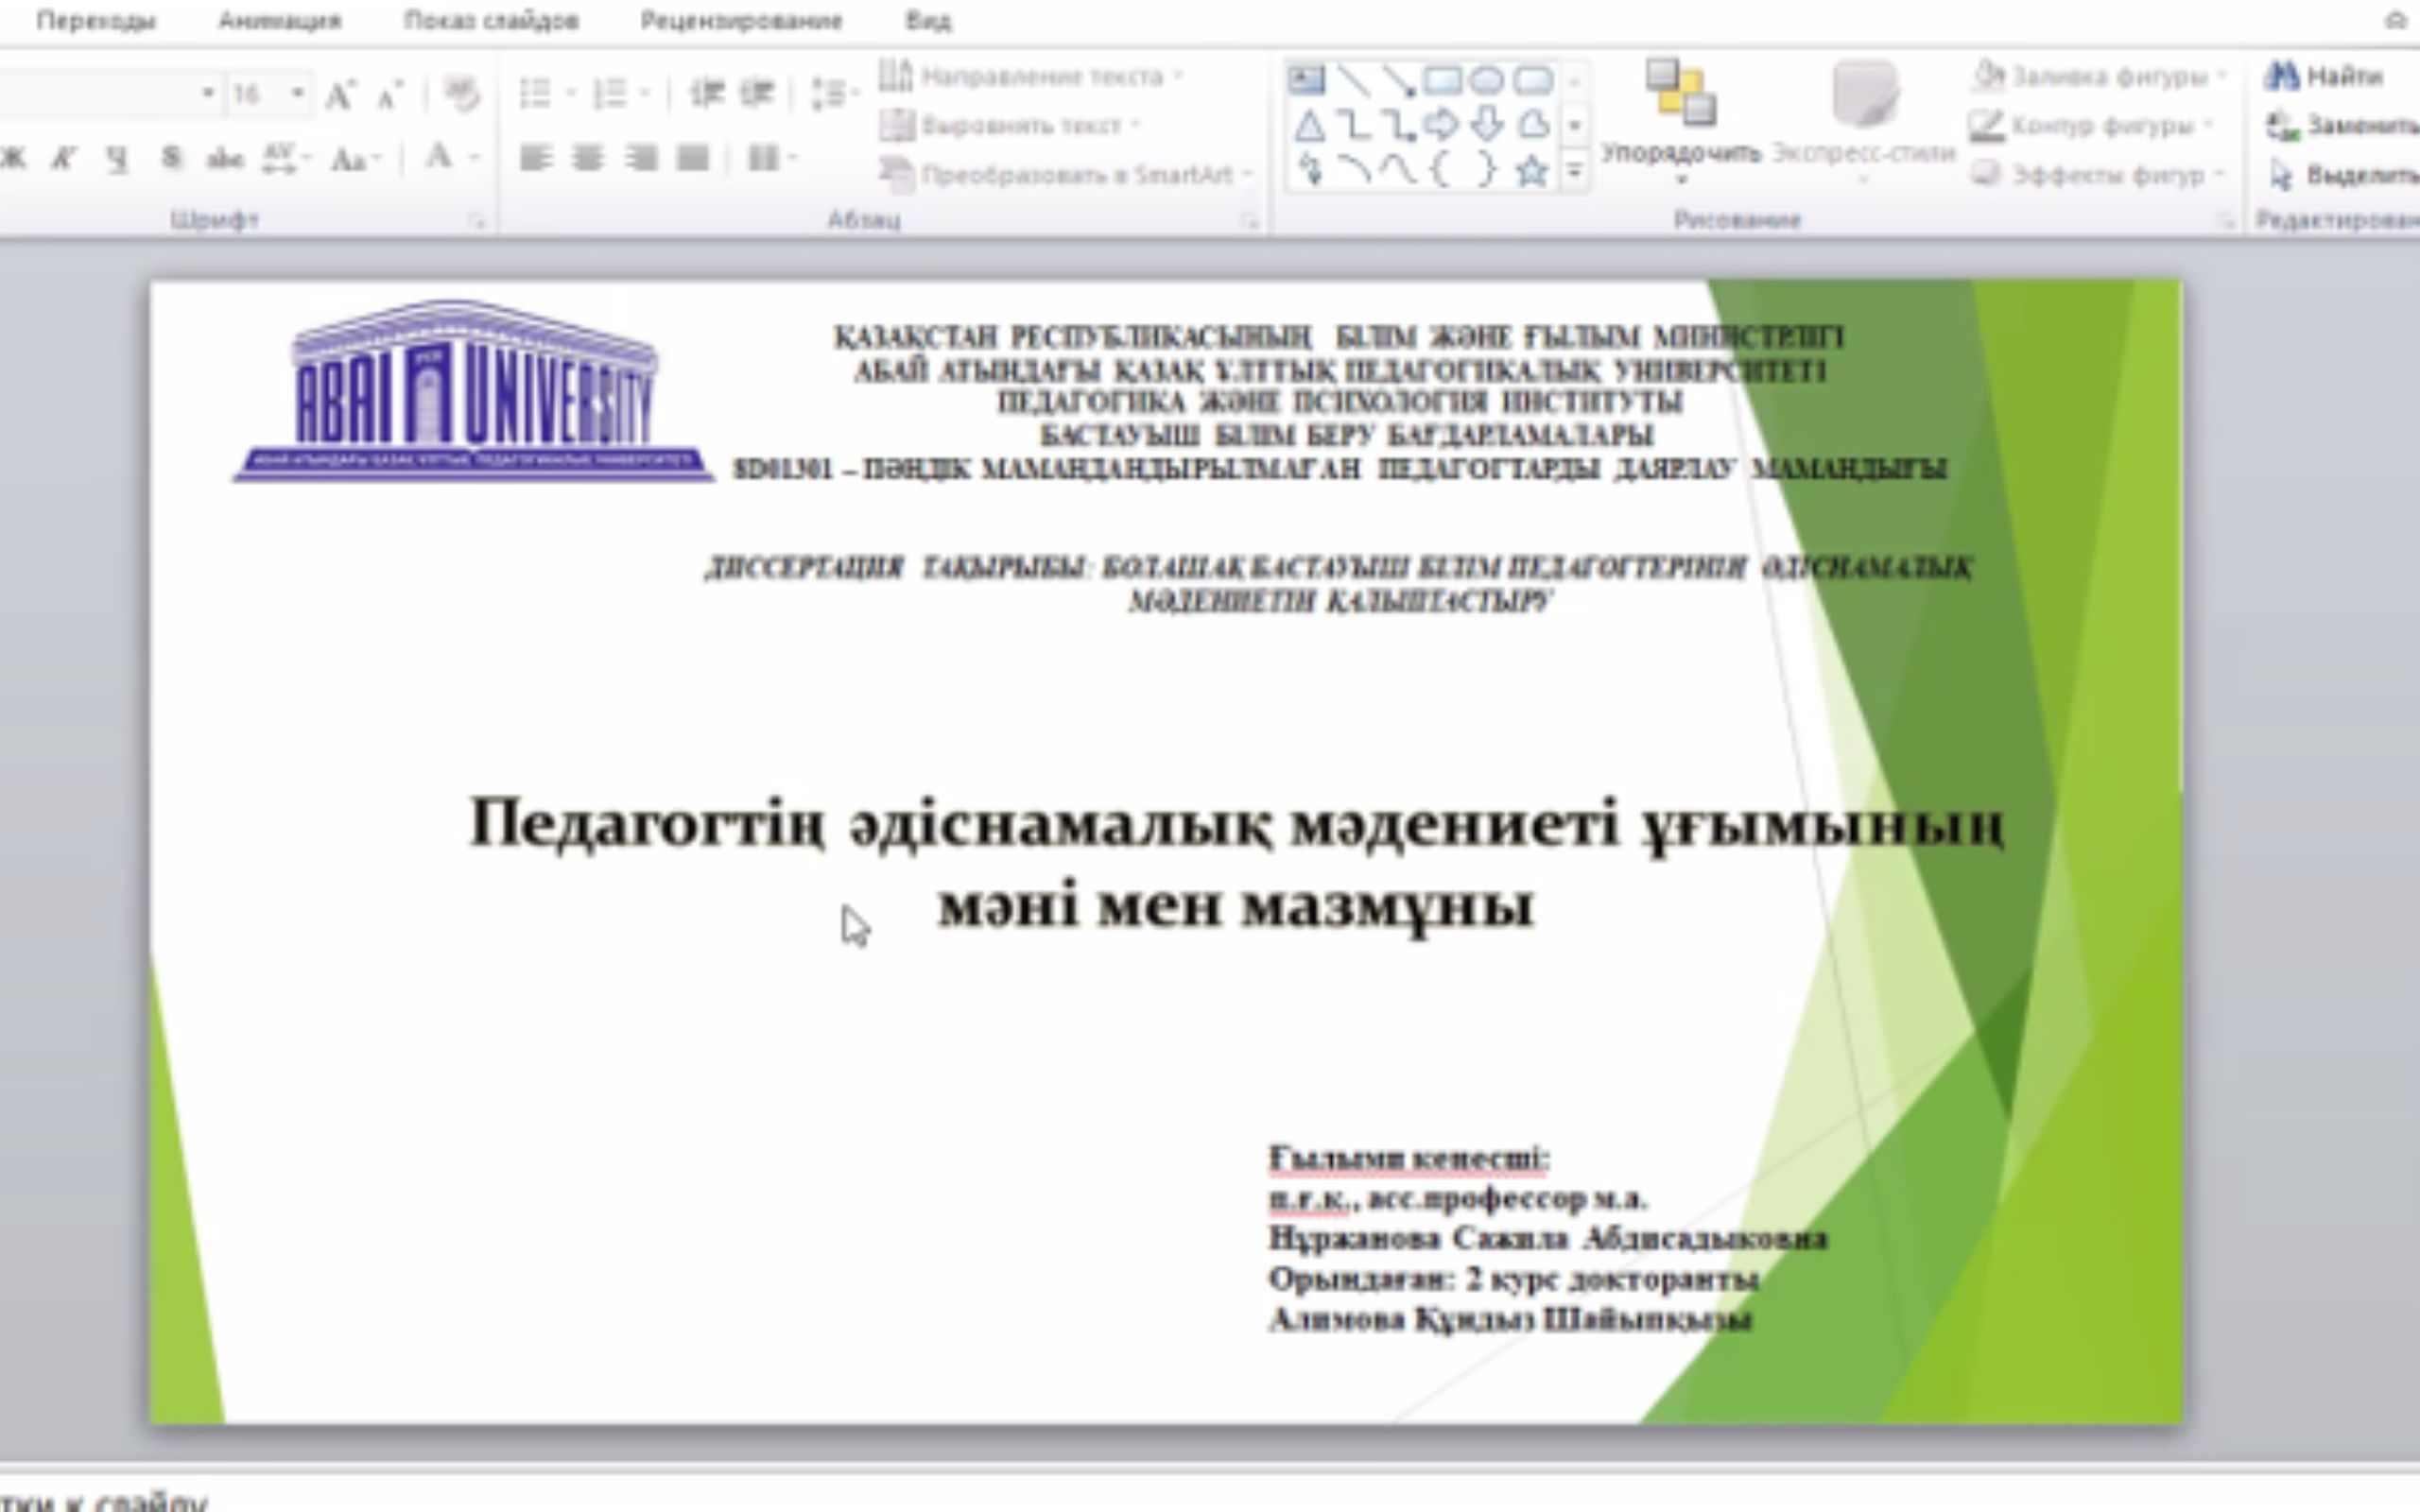Toggle underline Ч formatting
Viewport: 2420px width, 1512px height.
117,158
